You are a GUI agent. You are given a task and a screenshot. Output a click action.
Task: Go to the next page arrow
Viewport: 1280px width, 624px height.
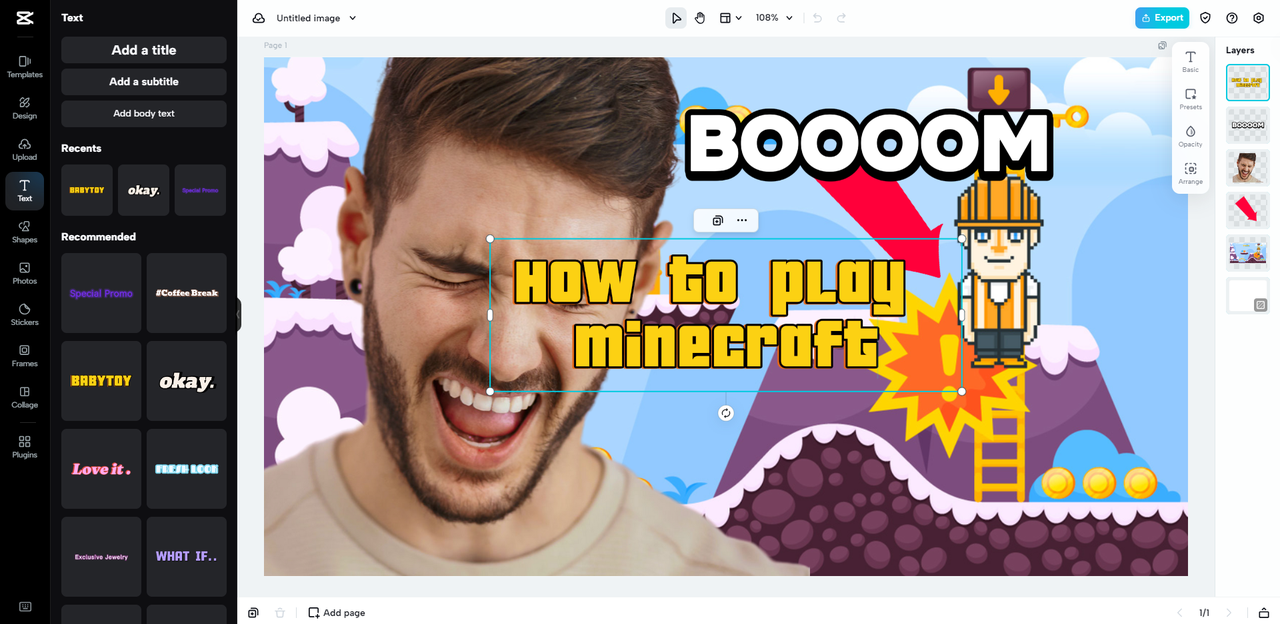(x=1229, y=612)
